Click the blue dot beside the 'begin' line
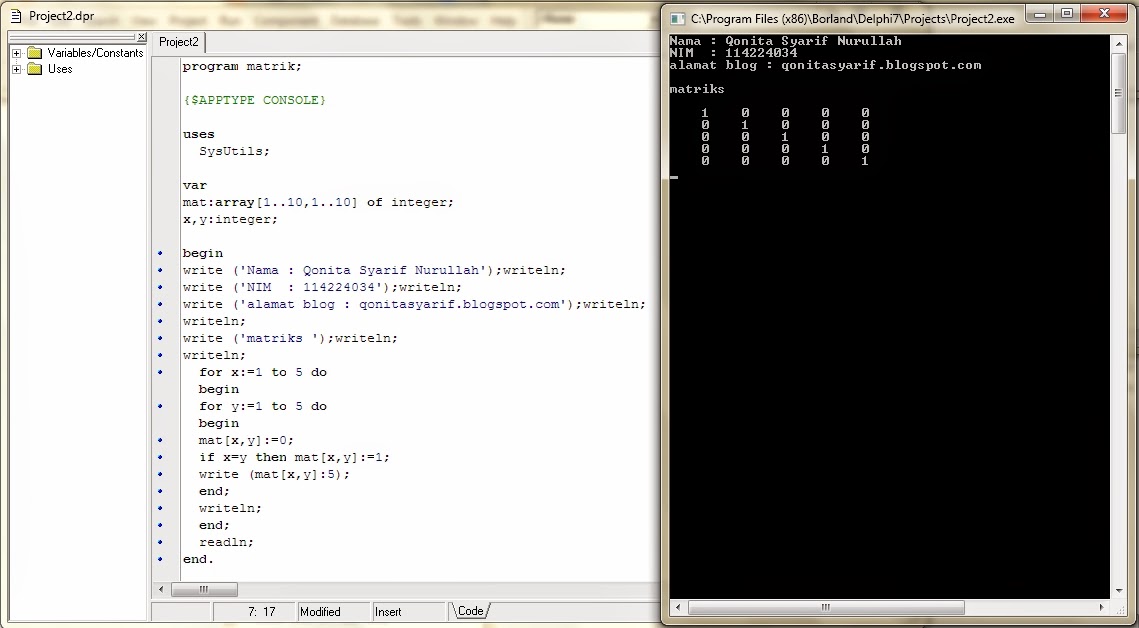The image size is (1139, 628). click(160, 253)
